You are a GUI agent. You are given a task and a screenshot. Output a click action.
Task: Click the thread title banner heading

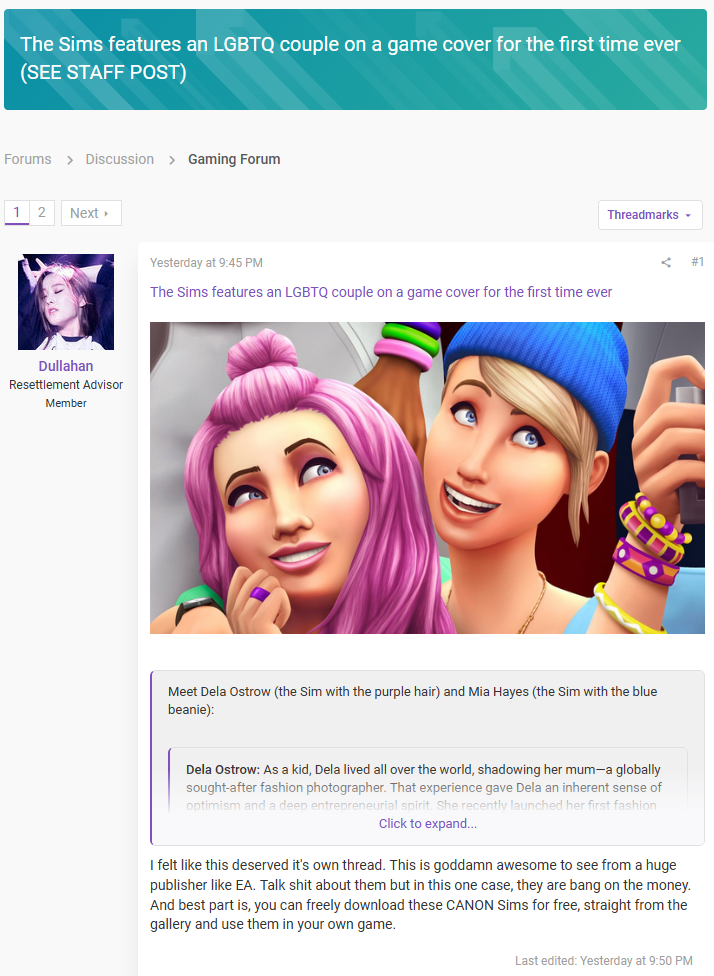pos(350,59)
